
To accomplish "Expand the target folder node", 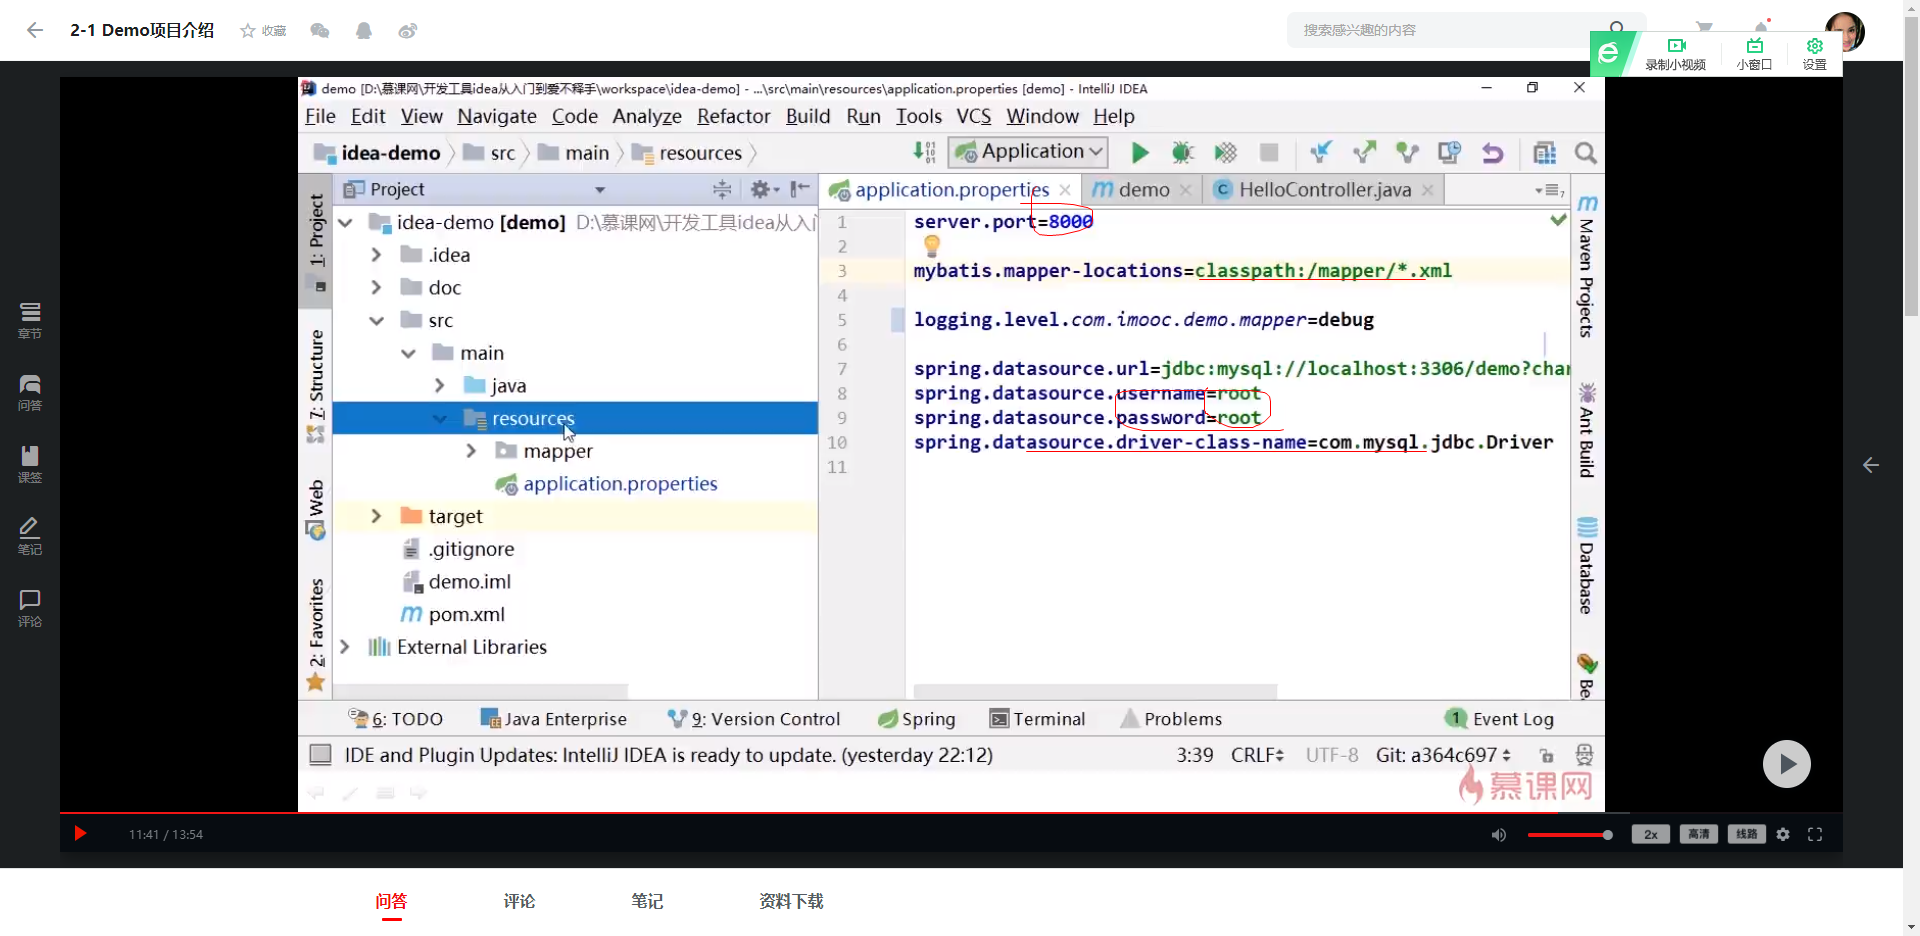I will (x=376, y=517).
